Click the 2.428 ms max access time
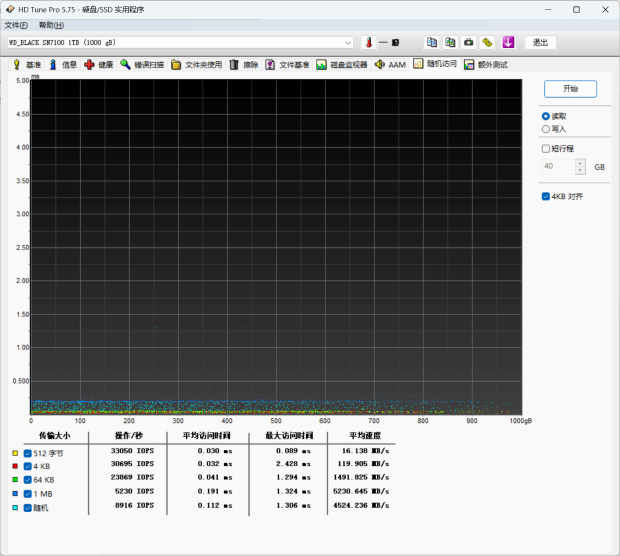Screen dimensions: 620x556 293,463
